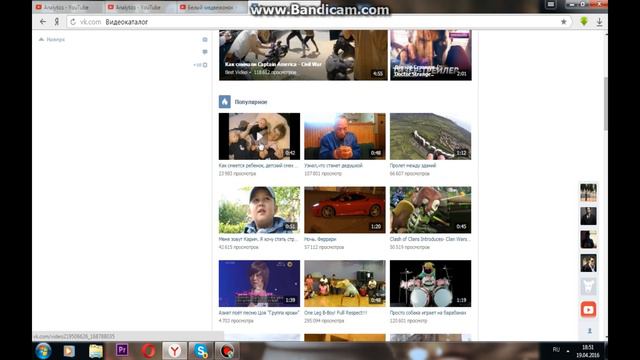This screenshot has height=360, width=640.
Task: Open One Leg B-Boy Full Respect title
Action: coord(336,313)
